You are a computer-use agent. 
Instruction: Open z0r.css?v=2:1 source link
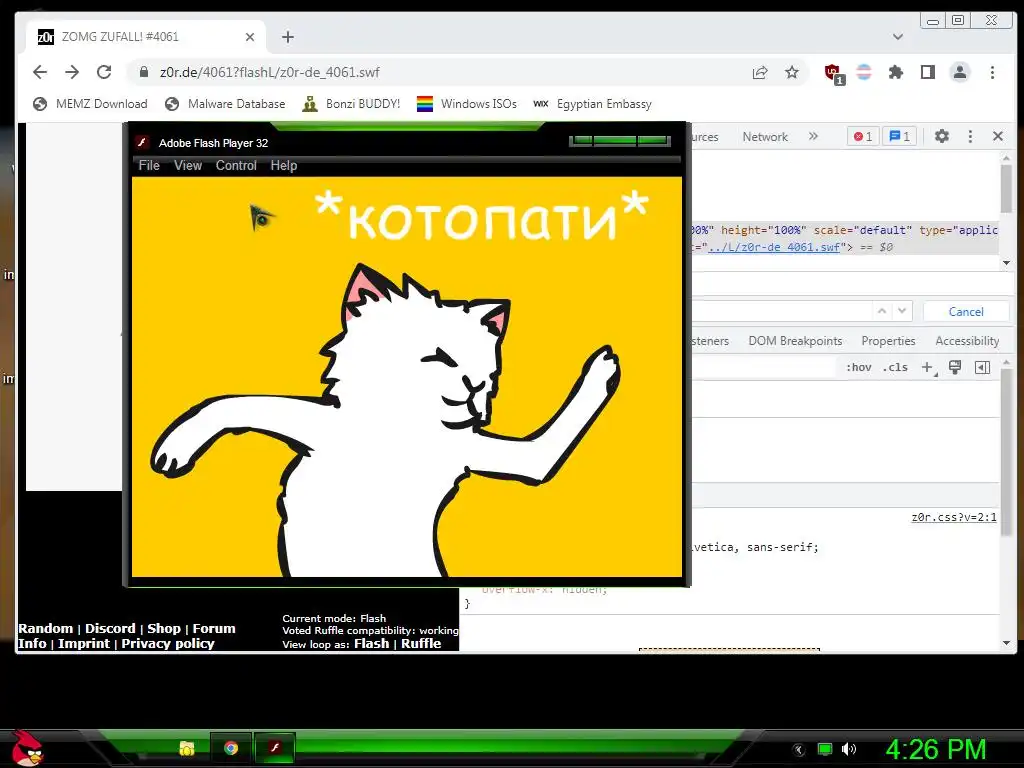pyautogui.click(x=953, y=517)
